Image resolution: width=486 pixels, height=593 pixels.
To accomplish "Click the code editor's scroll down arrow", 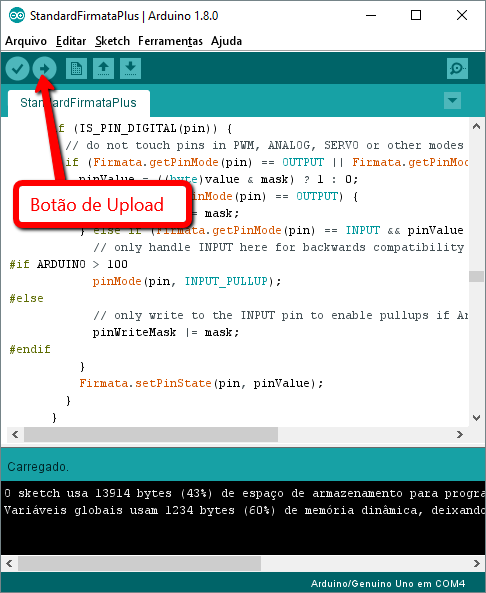I will tap(477, 418).
